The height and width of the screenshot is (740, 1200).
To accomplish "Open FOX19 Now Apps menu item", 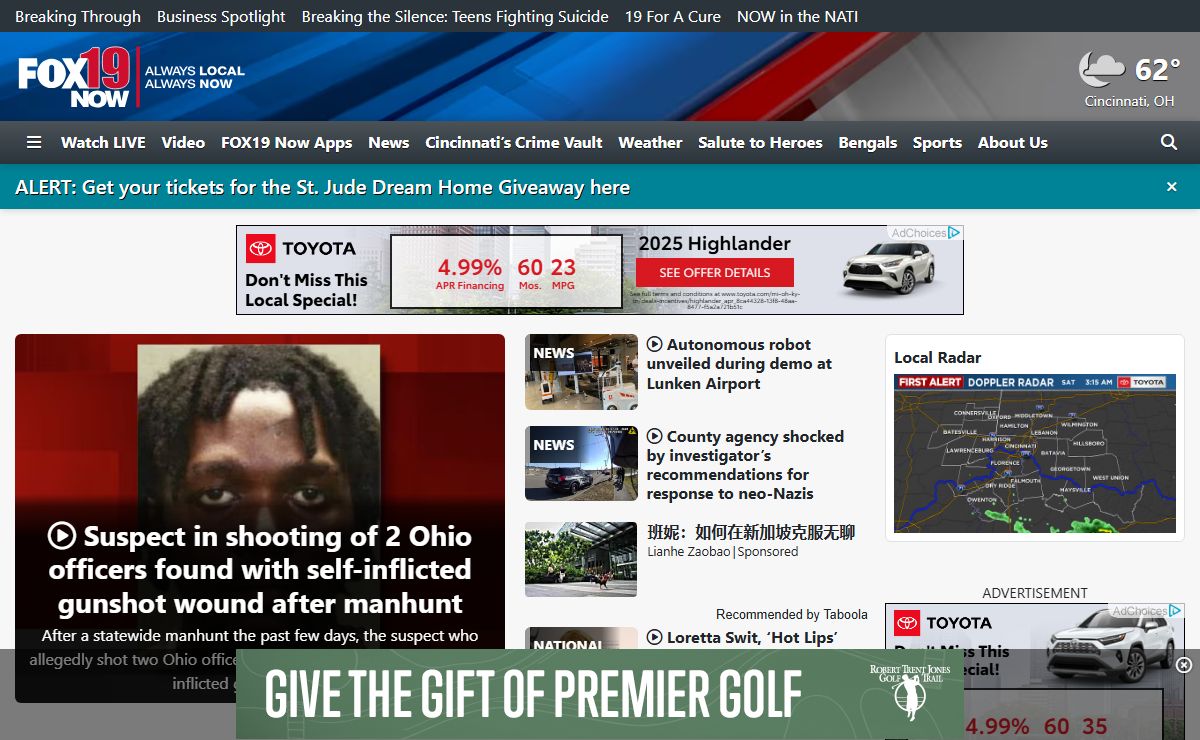I will [x=286, y=142].
